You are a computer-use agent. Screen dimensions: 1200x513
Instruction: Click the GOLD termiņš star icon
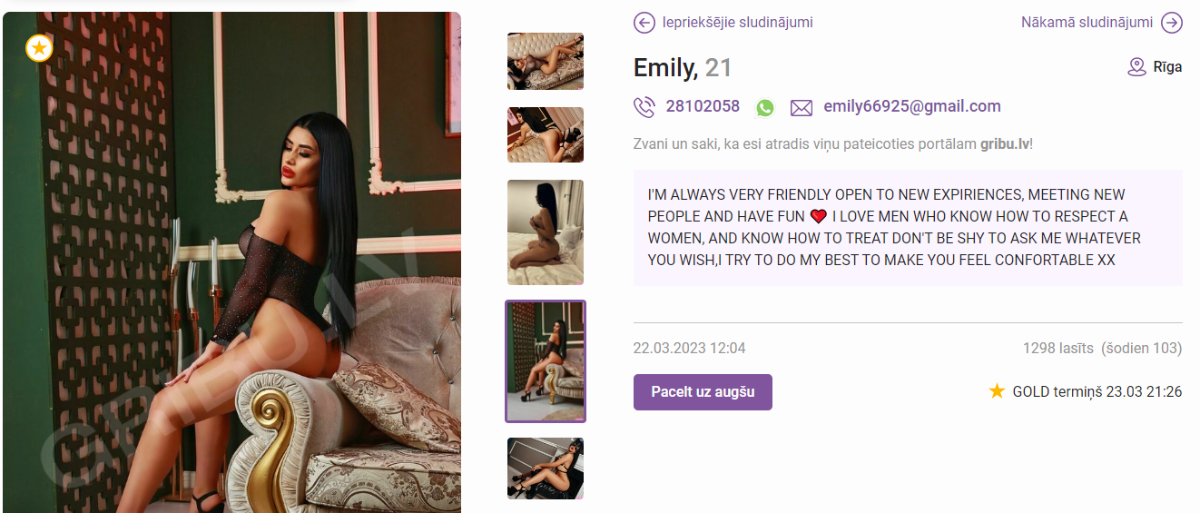tap(996, 391)
